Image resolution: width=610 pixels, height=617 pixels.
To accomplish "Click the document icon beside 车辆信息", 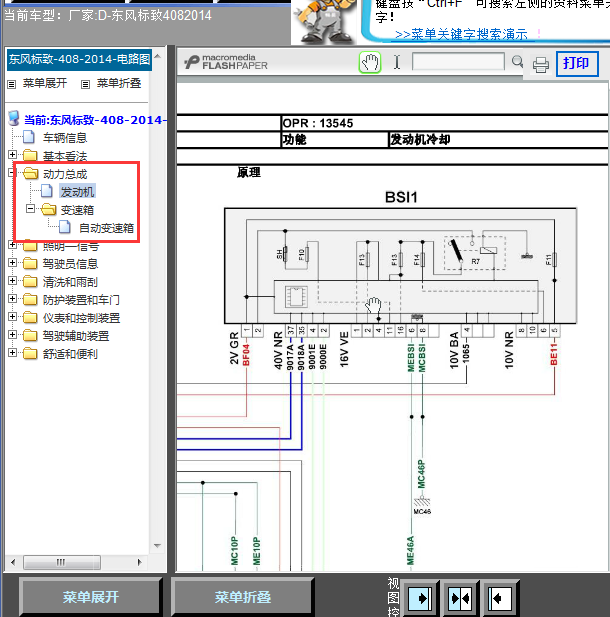I will pyautogui.click(x=29, y=137).
